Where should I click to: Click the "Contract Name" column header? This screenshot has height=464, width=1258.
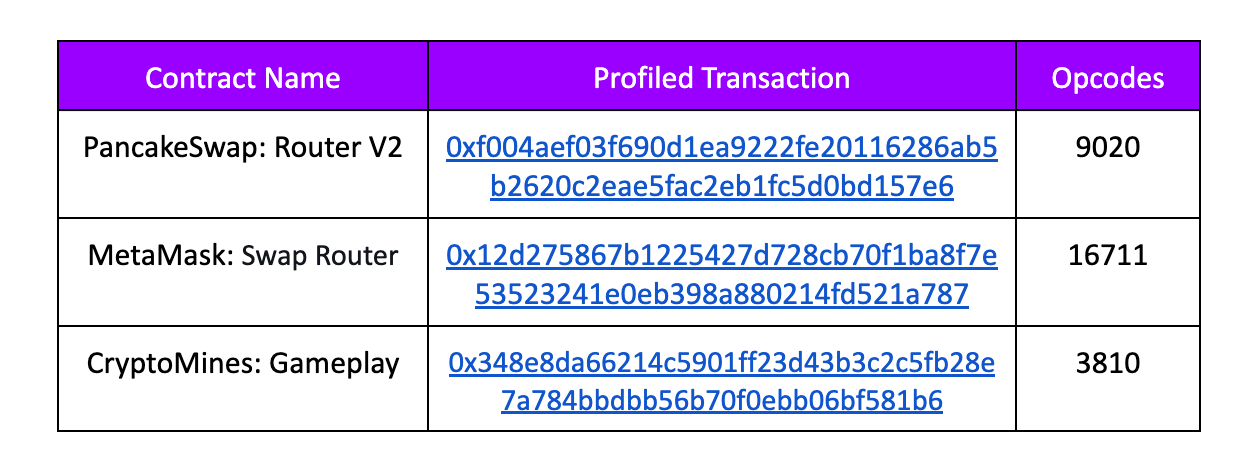243,78
